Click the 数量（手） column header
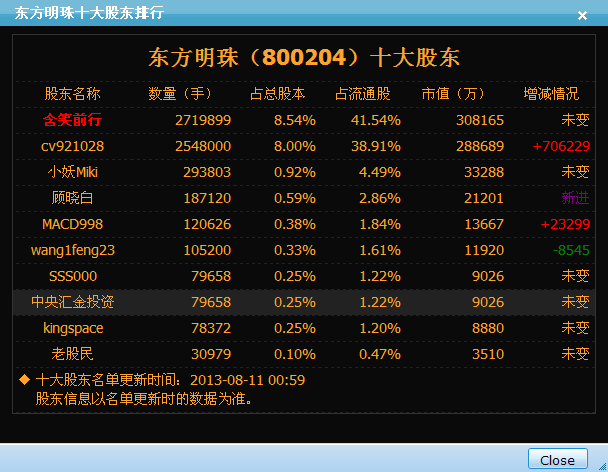The height and width of the screenshot is (472, 608). click(180, 94)
